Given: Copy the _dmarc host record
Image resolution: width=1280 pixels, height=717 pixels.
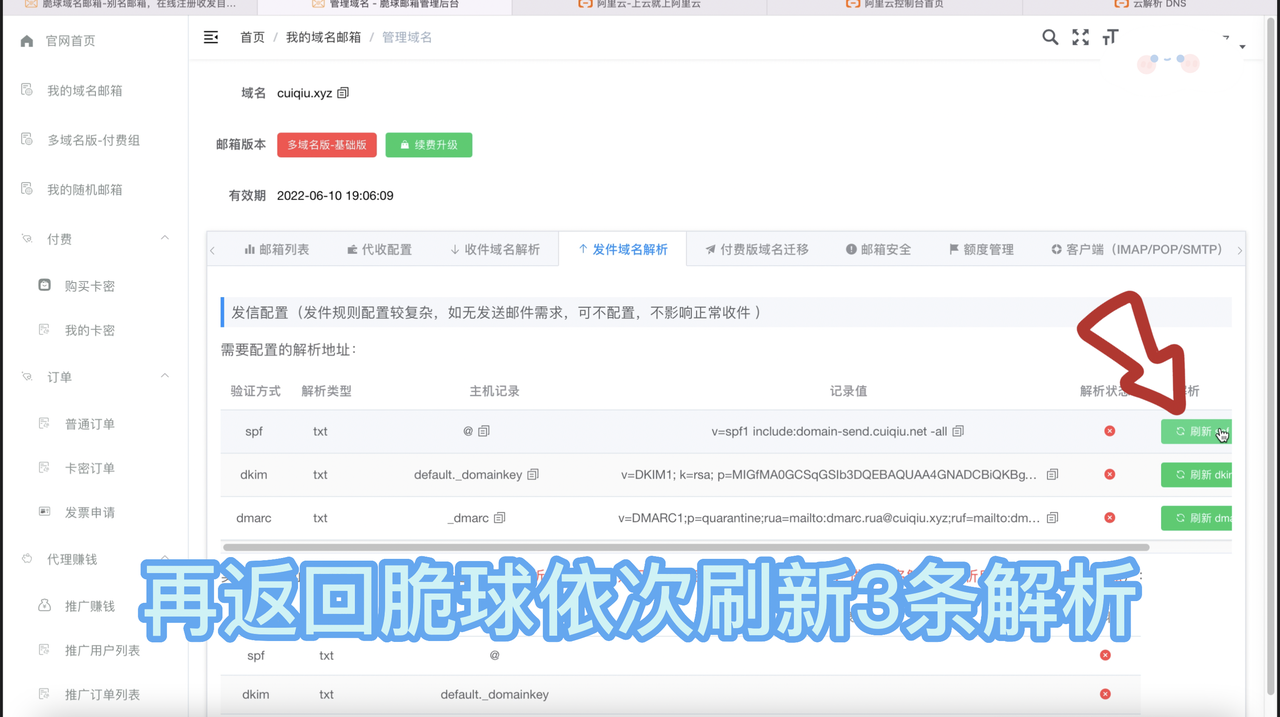Looking at the screenshot, I should 500,518.
